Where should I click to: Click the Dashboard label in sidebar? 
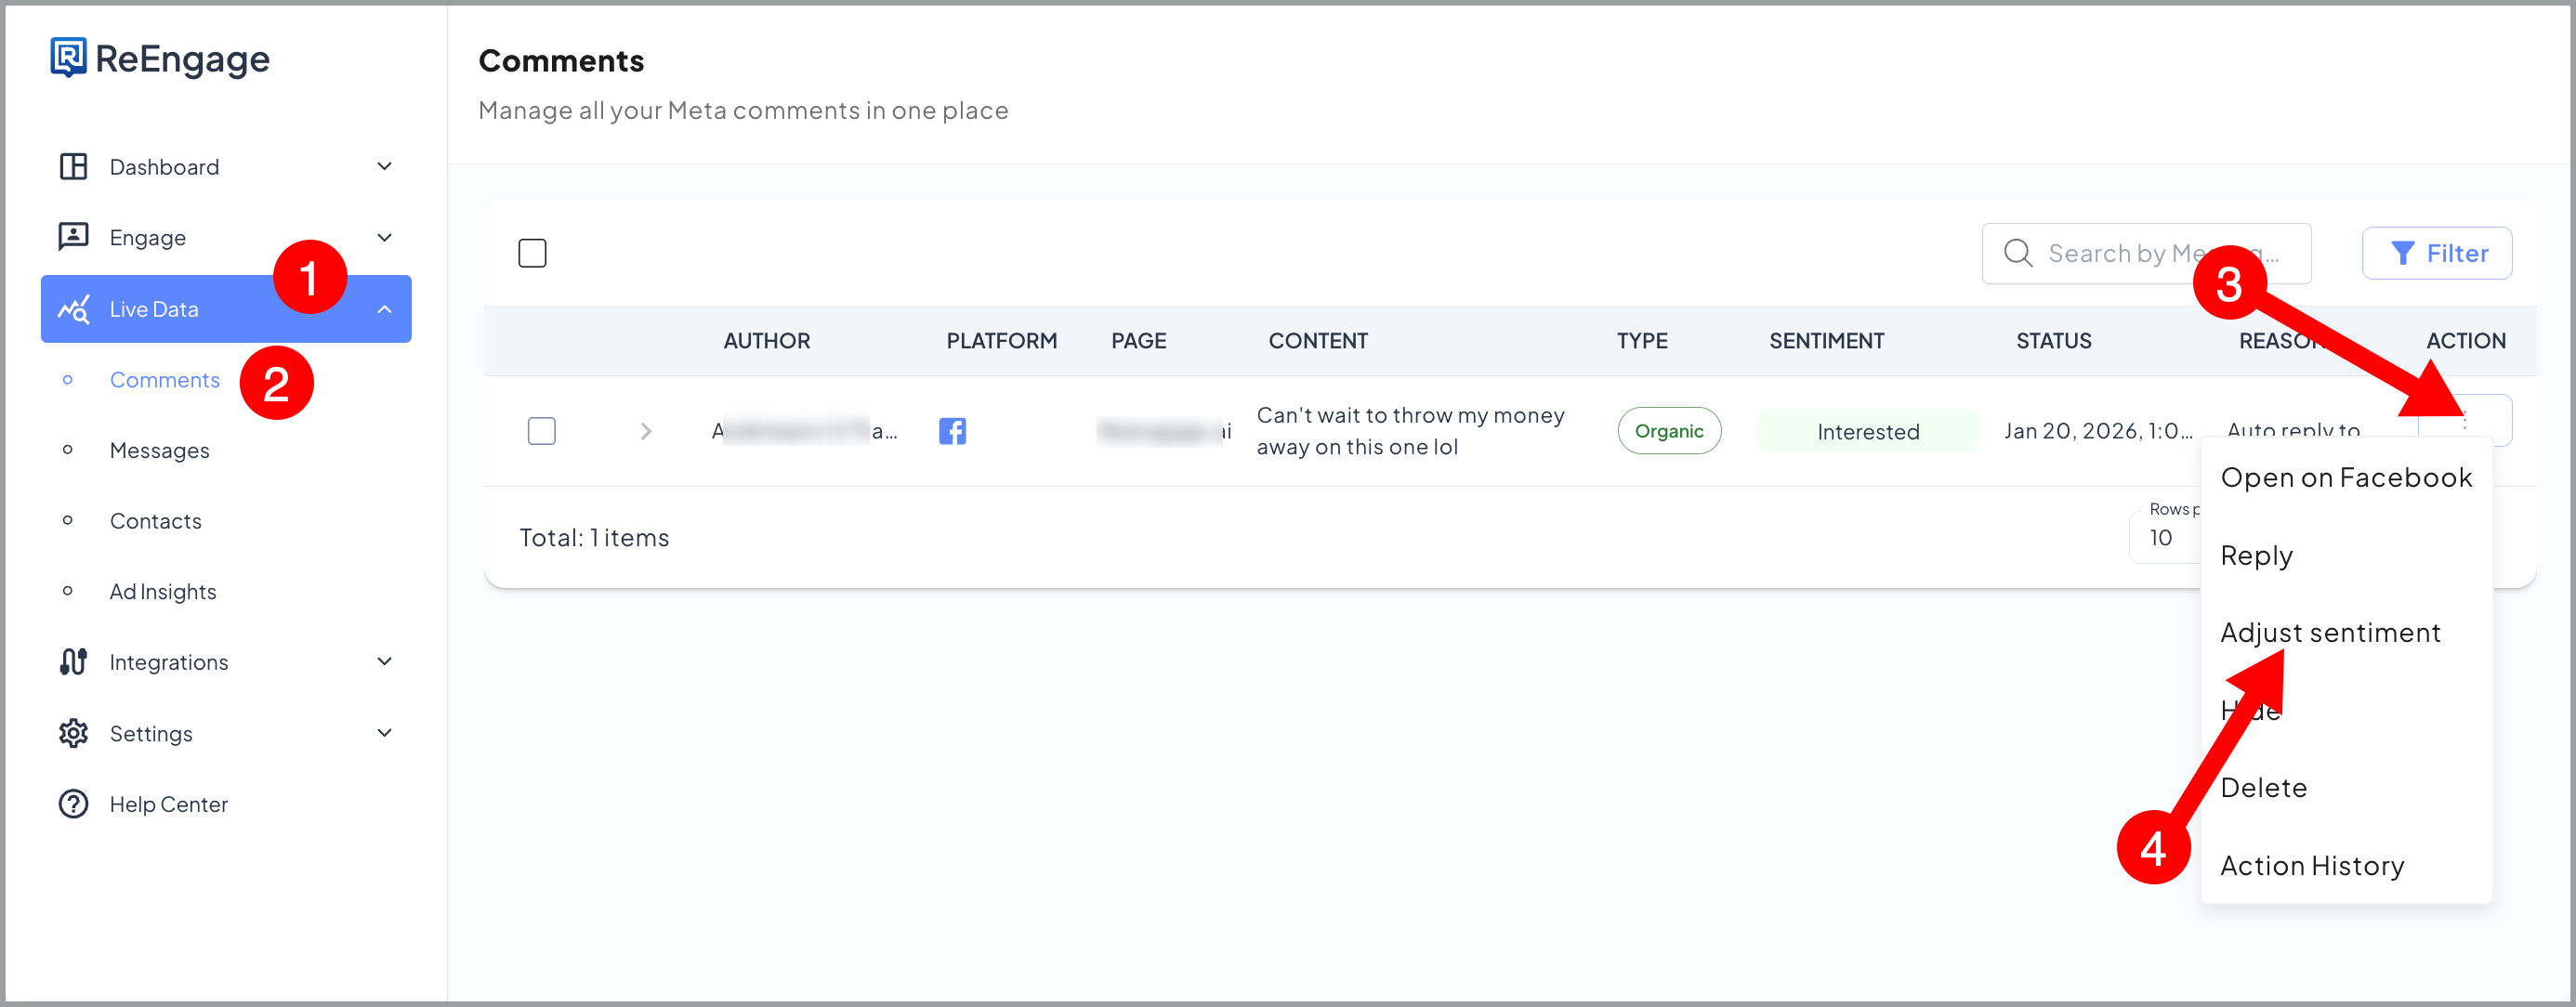coord(164,167)
